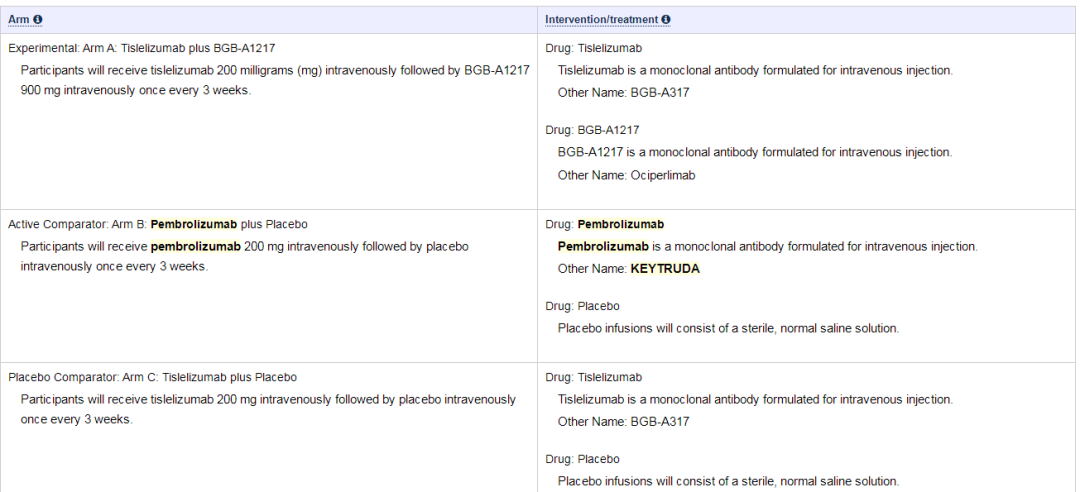The width and height of the screenshot is (1080, 492).
Task: Click "Pembrolizumab is a monoclonal antibody" description
Action: 768,246
